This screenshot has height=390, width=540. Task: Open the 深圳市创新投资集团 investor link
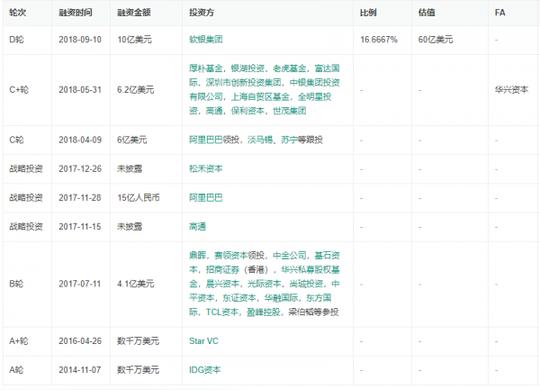pos(243,82)
